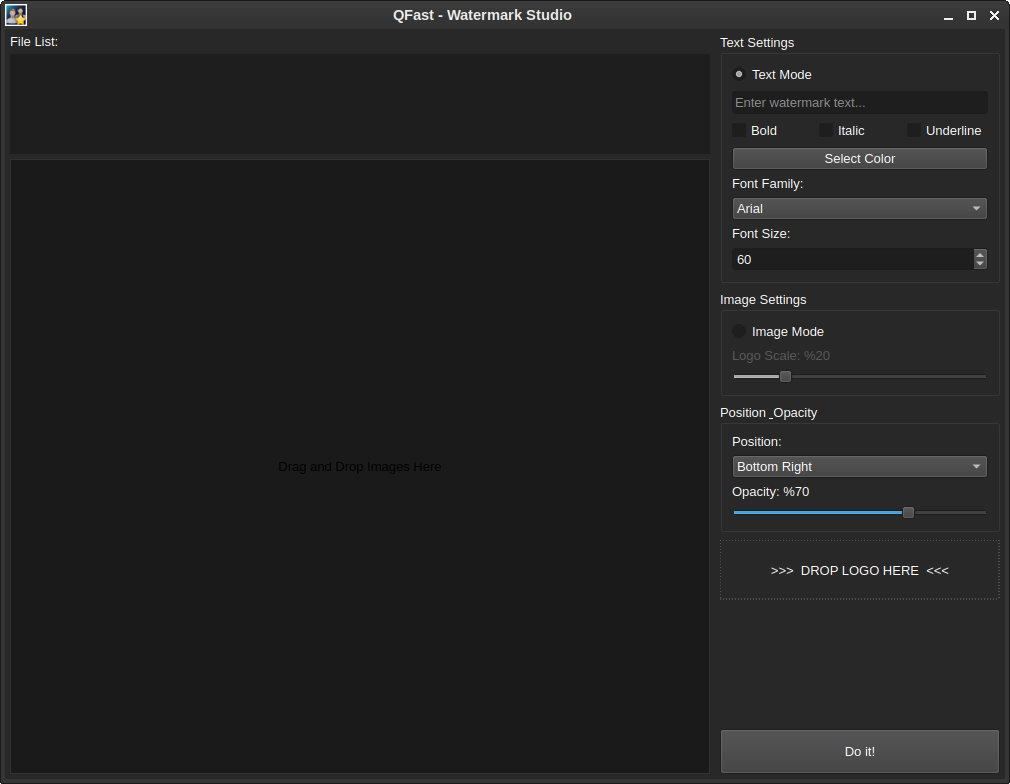Image resolution: width=1010 pixels, height=784 pixels.
Task: Enable the Bold checkbox
Action: 739,130
